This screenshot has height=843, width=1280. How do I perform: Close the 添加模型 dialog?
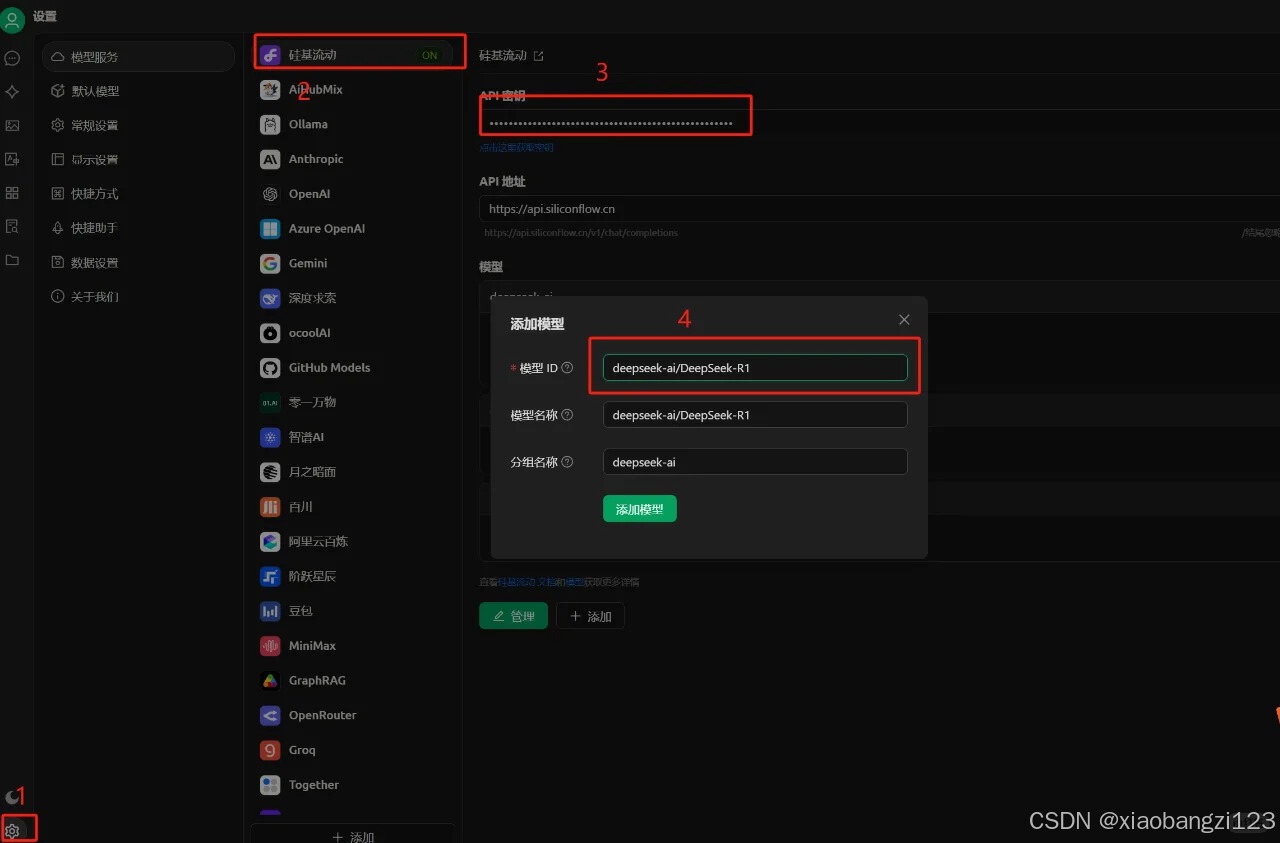(x=904, y=320)
